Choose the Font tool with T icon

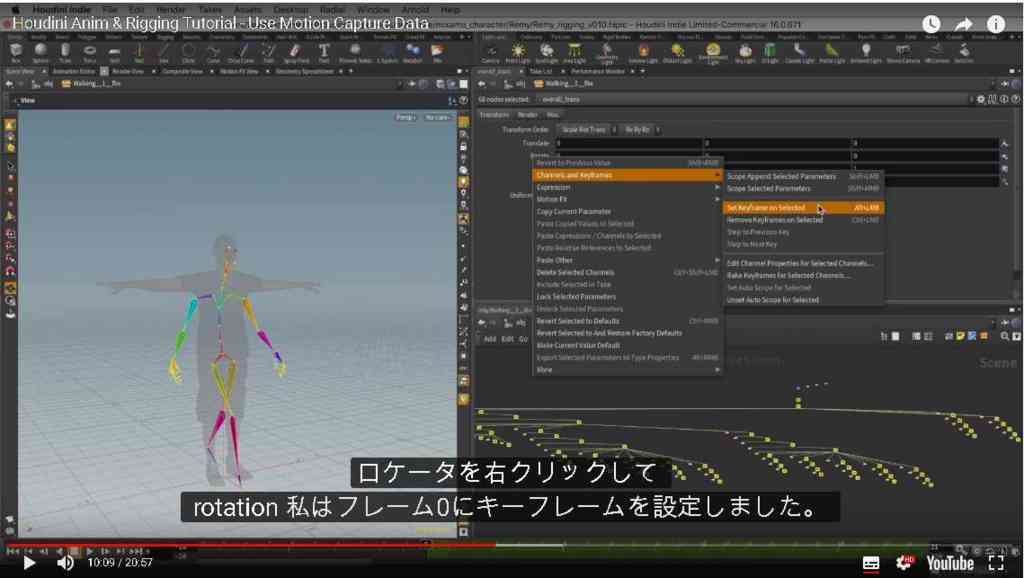[x=324, y=52]
